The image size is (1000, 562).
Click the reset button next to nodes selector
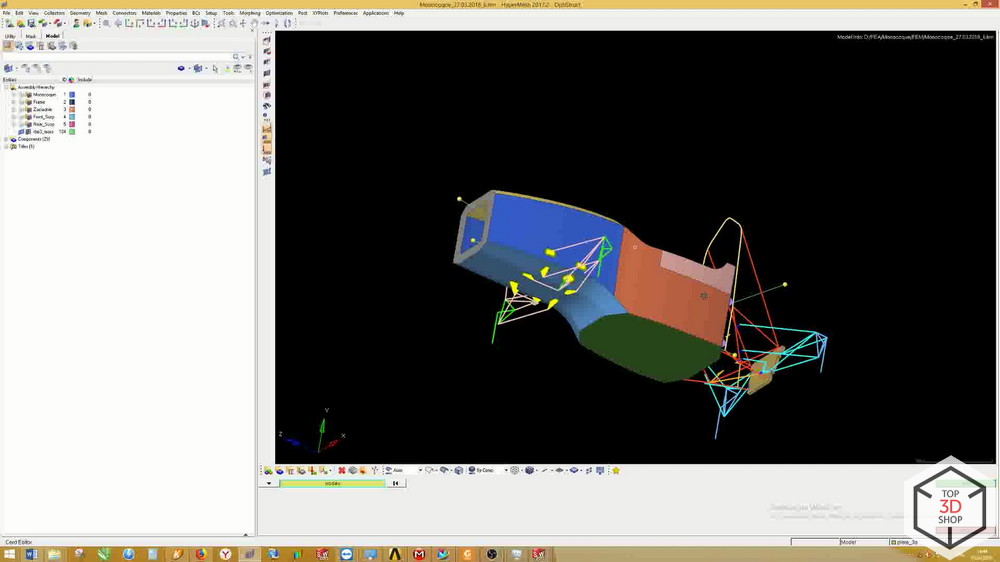395,483
